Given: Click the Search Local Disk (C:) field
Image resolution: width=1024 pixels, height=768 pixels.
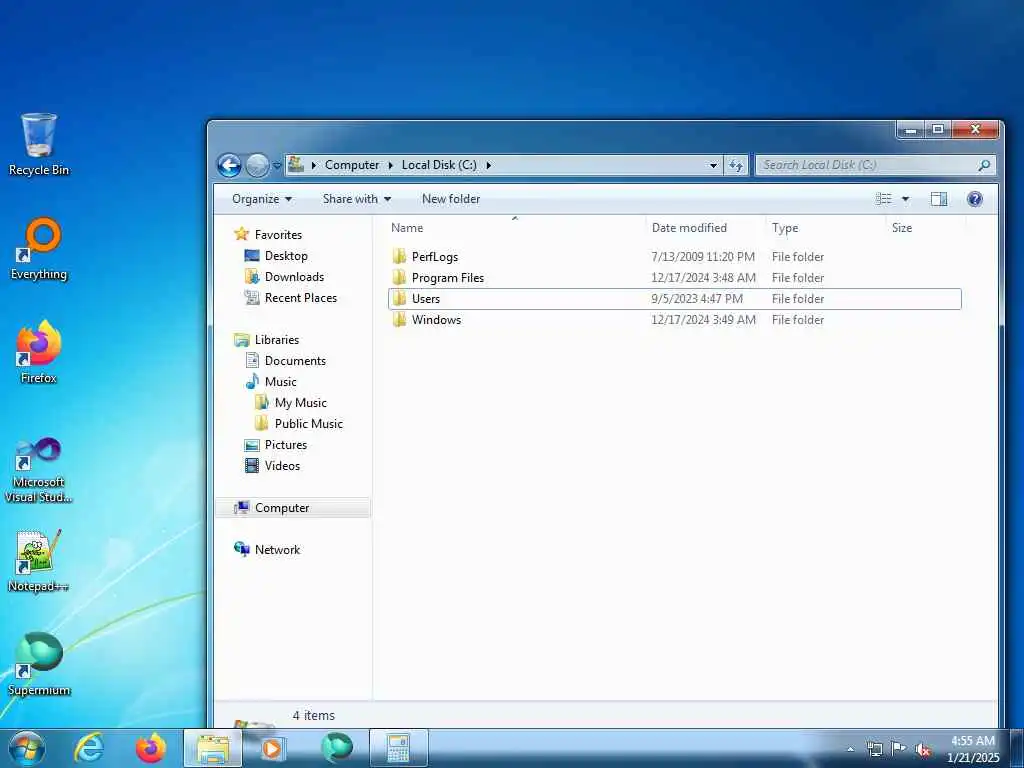Looking at the screenshot, I should pyautogui.click(x=874, y=165).
